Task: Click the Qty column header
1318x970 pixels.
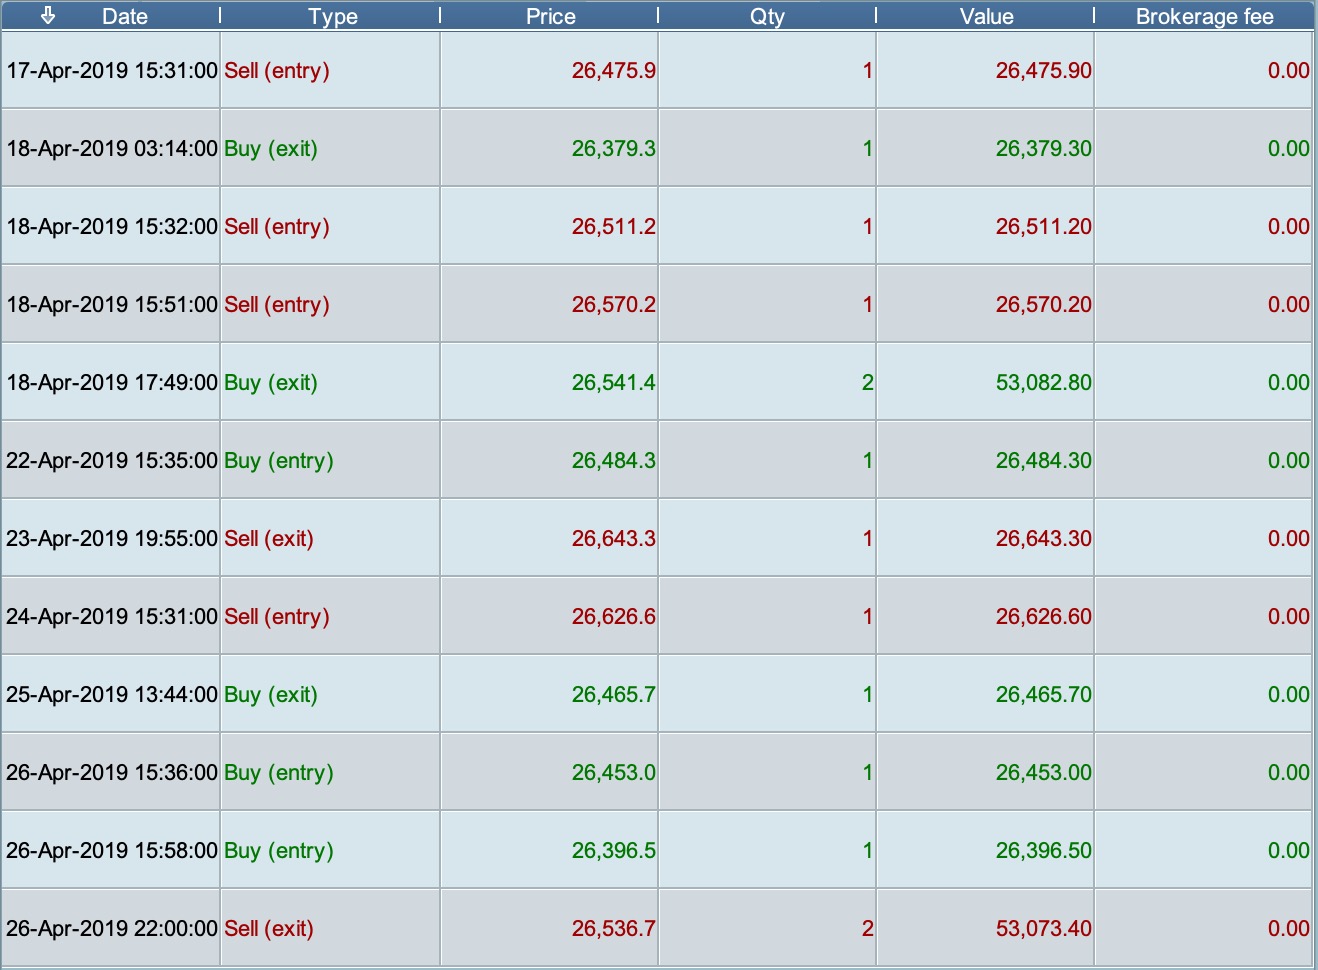Action: pyautogui.click(x=767, y=17)
